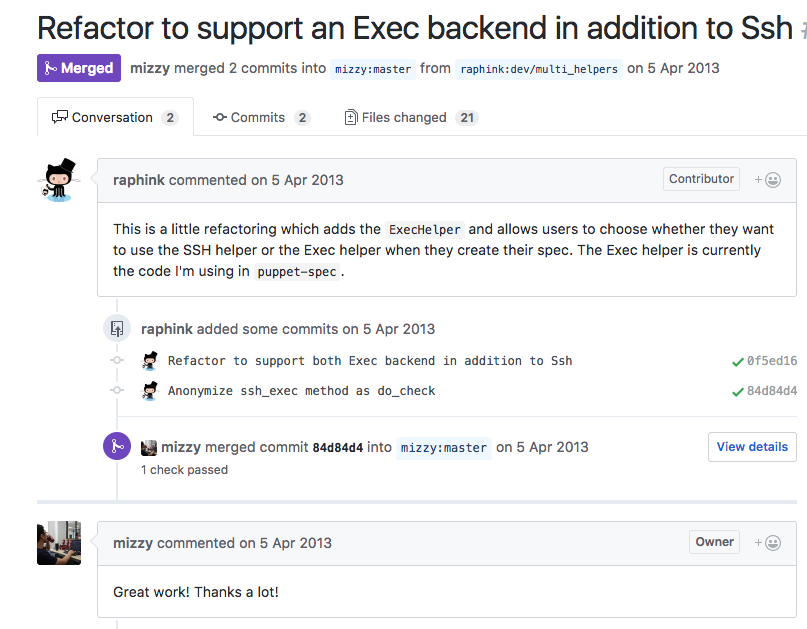Open commit hash 0f5ed16 link

(x=771, y=361)
